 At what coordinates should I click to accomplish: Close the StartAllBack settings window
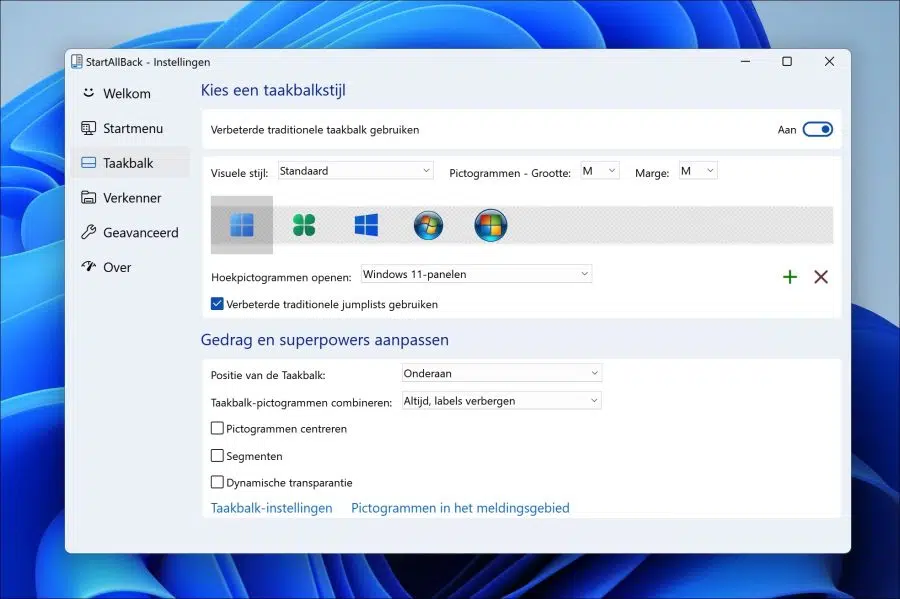[x=829, y=61]
